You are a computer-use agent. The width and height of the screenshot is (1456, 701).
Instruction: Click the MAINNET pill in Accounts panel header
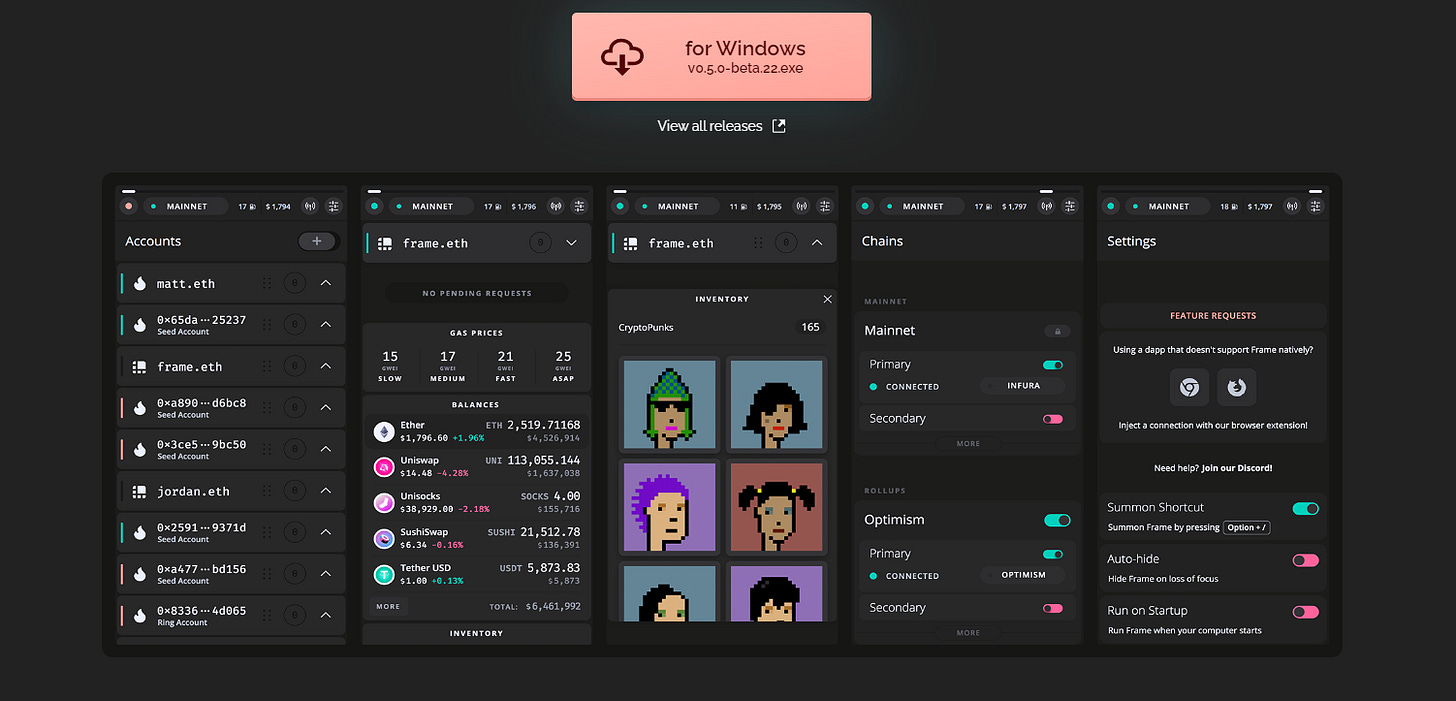pyautogui.click(x=186, y=207)
